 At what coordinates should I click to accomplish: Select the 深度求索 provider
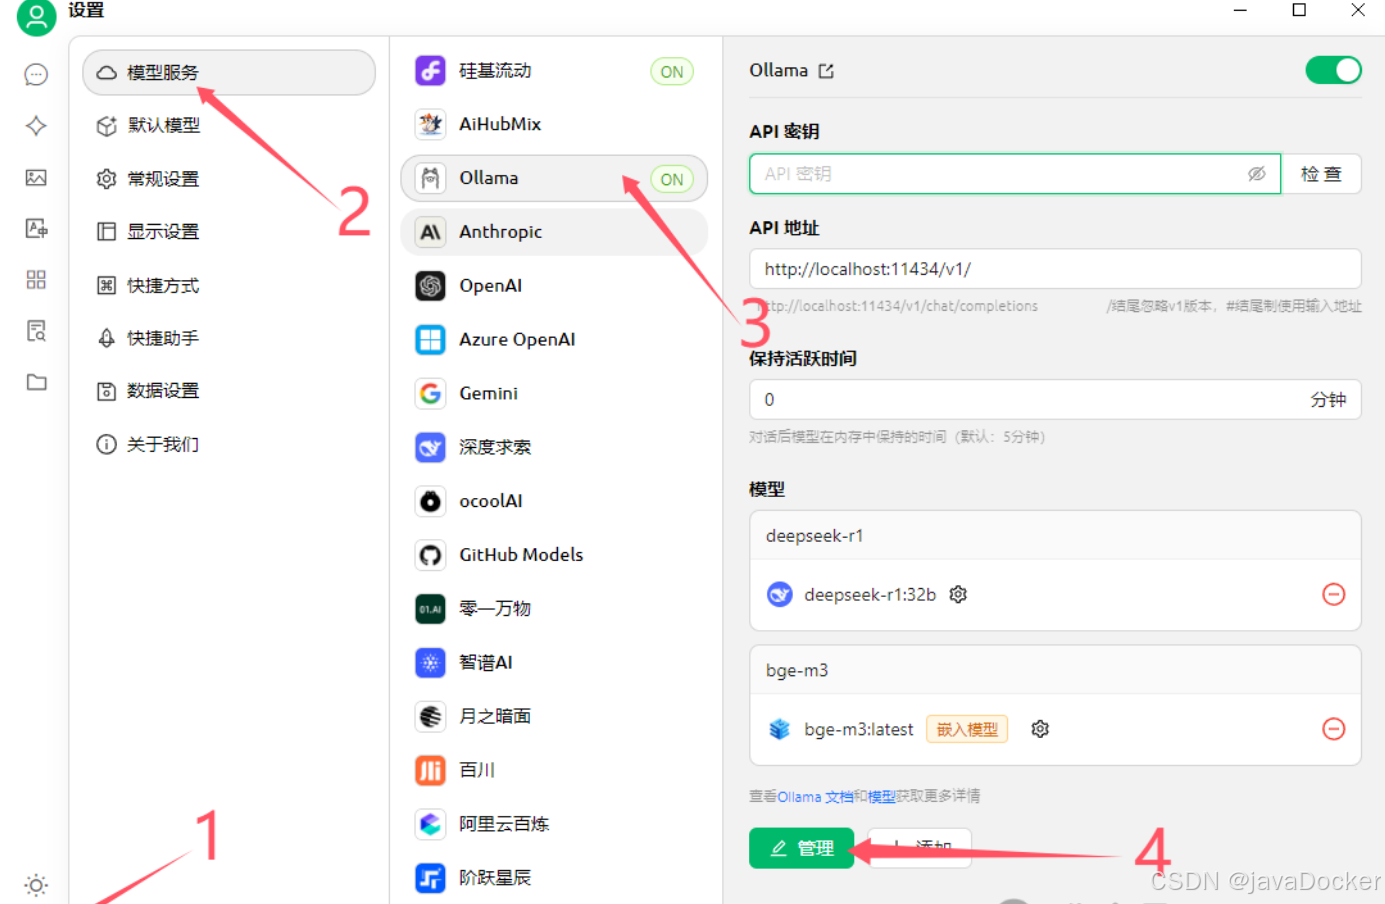(x=554, y=447)
